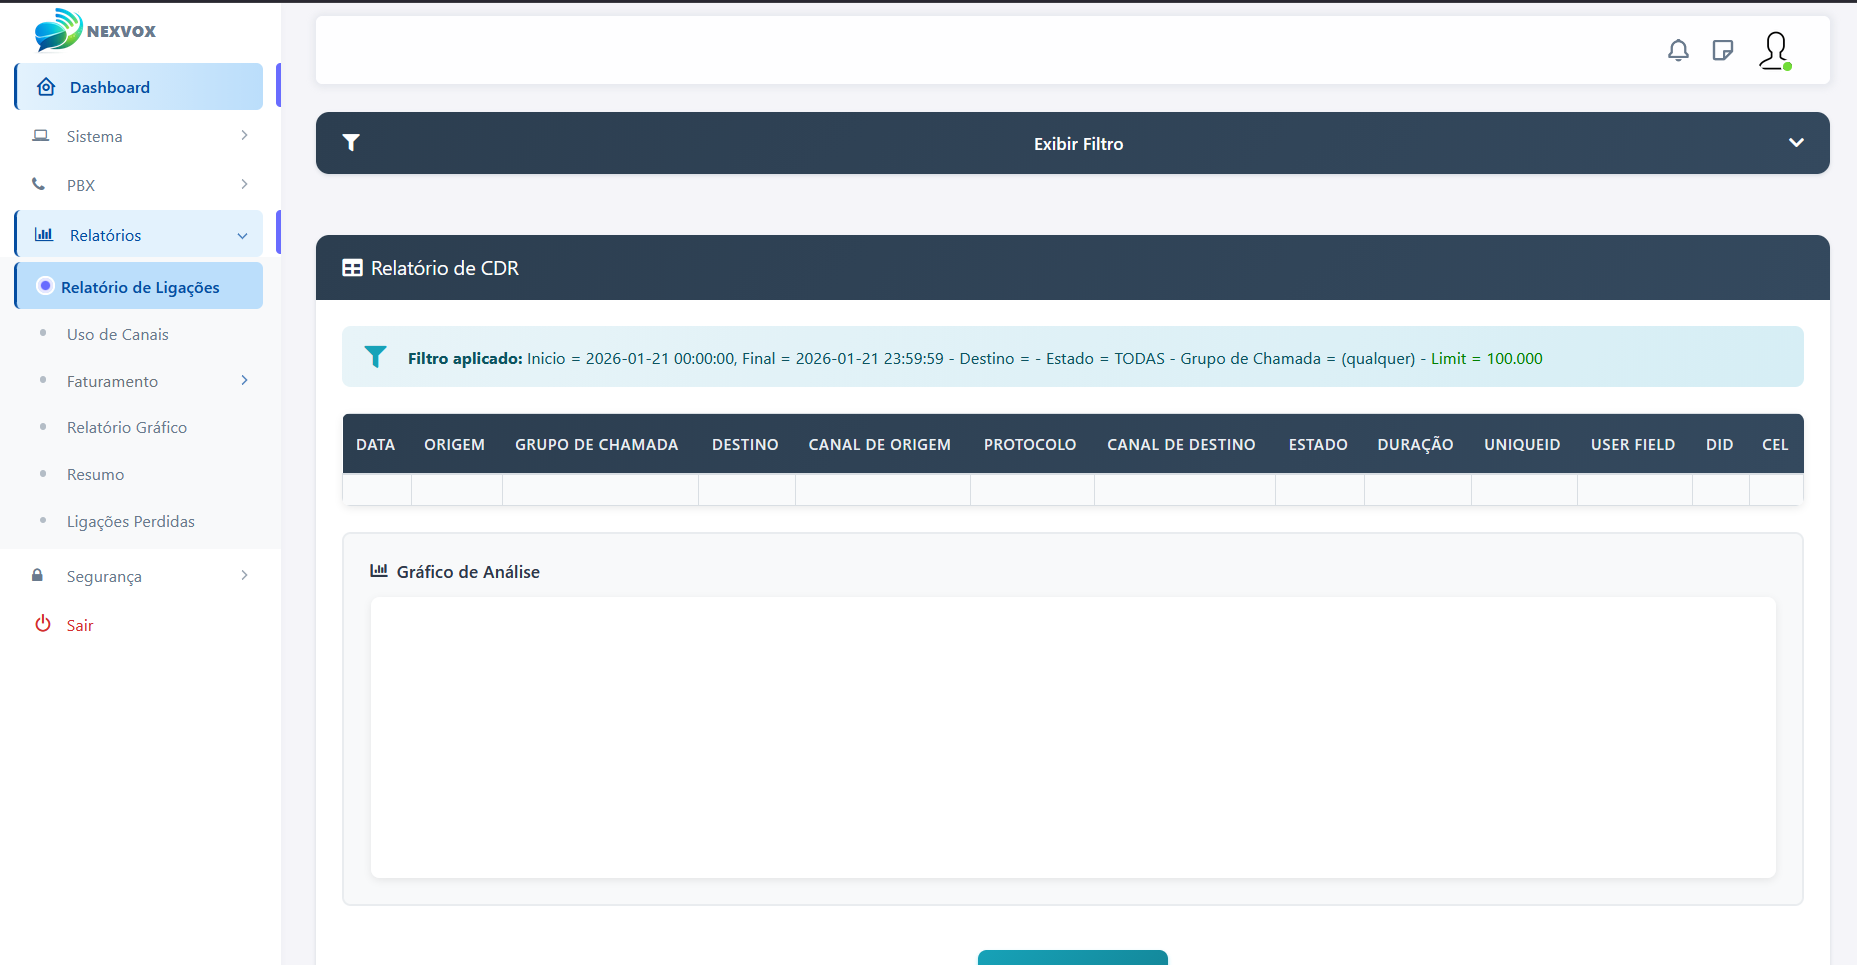Sort by the DESTINO column header
The height and width of the screenshot is (965, 1857).
745,444
